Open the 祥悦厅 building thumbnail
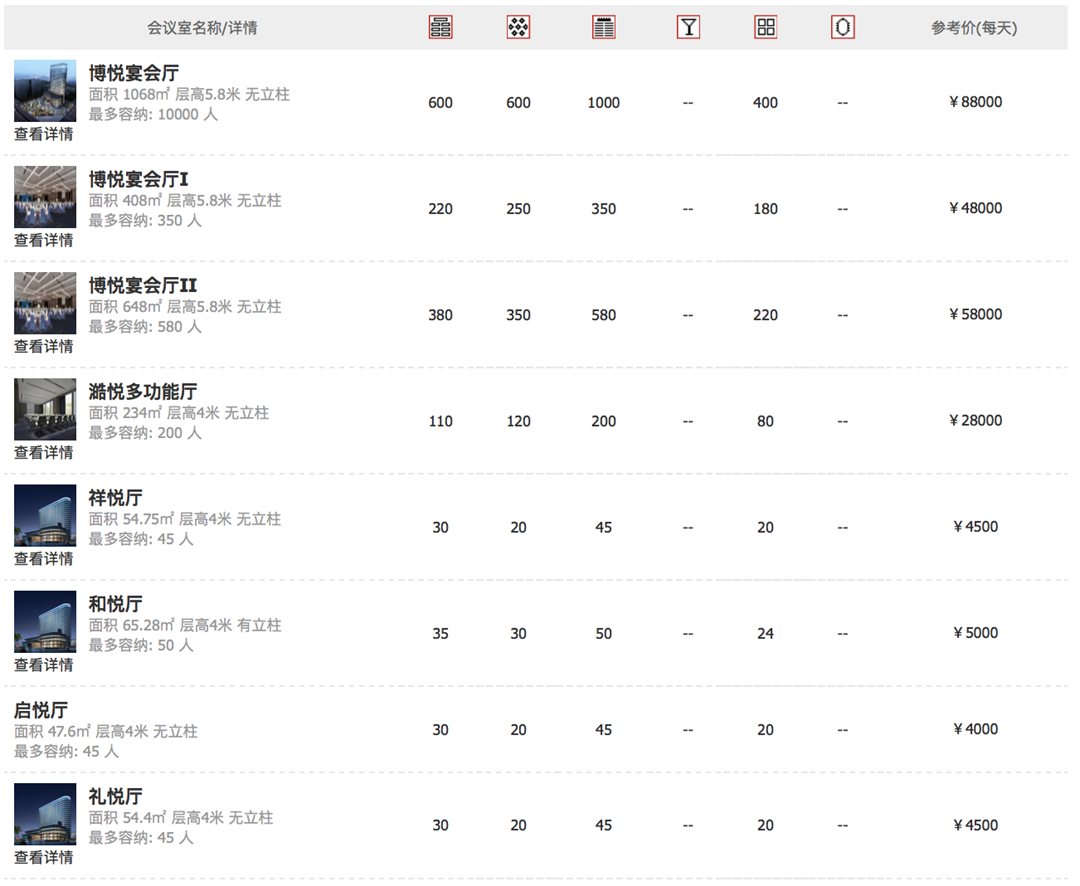1080x886 pixels. click(x=45, y=515)
